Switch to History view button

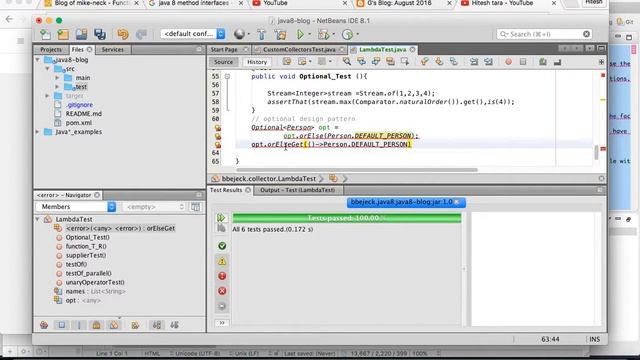tap(257, 62)
